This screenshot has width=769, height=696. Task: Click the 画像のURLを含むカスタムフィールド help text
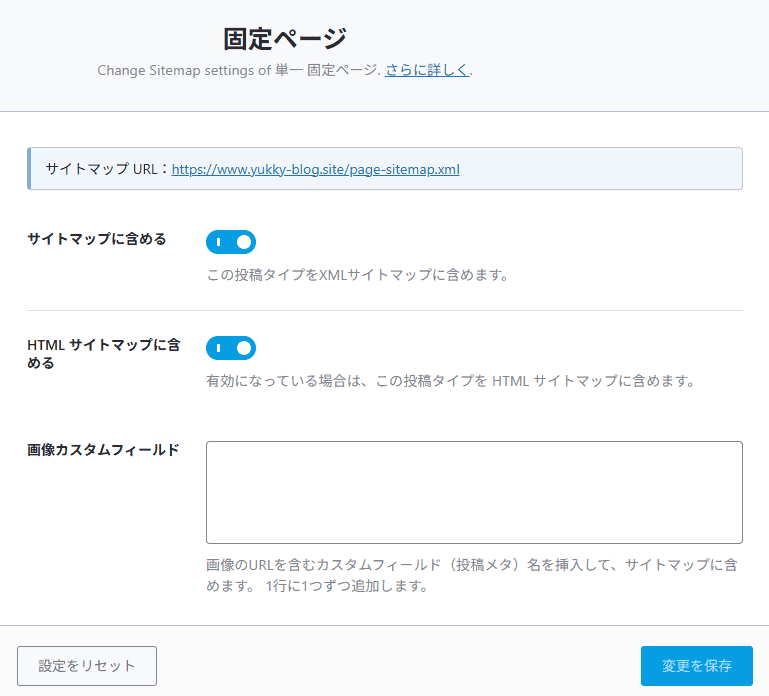[x=471, y=575]
